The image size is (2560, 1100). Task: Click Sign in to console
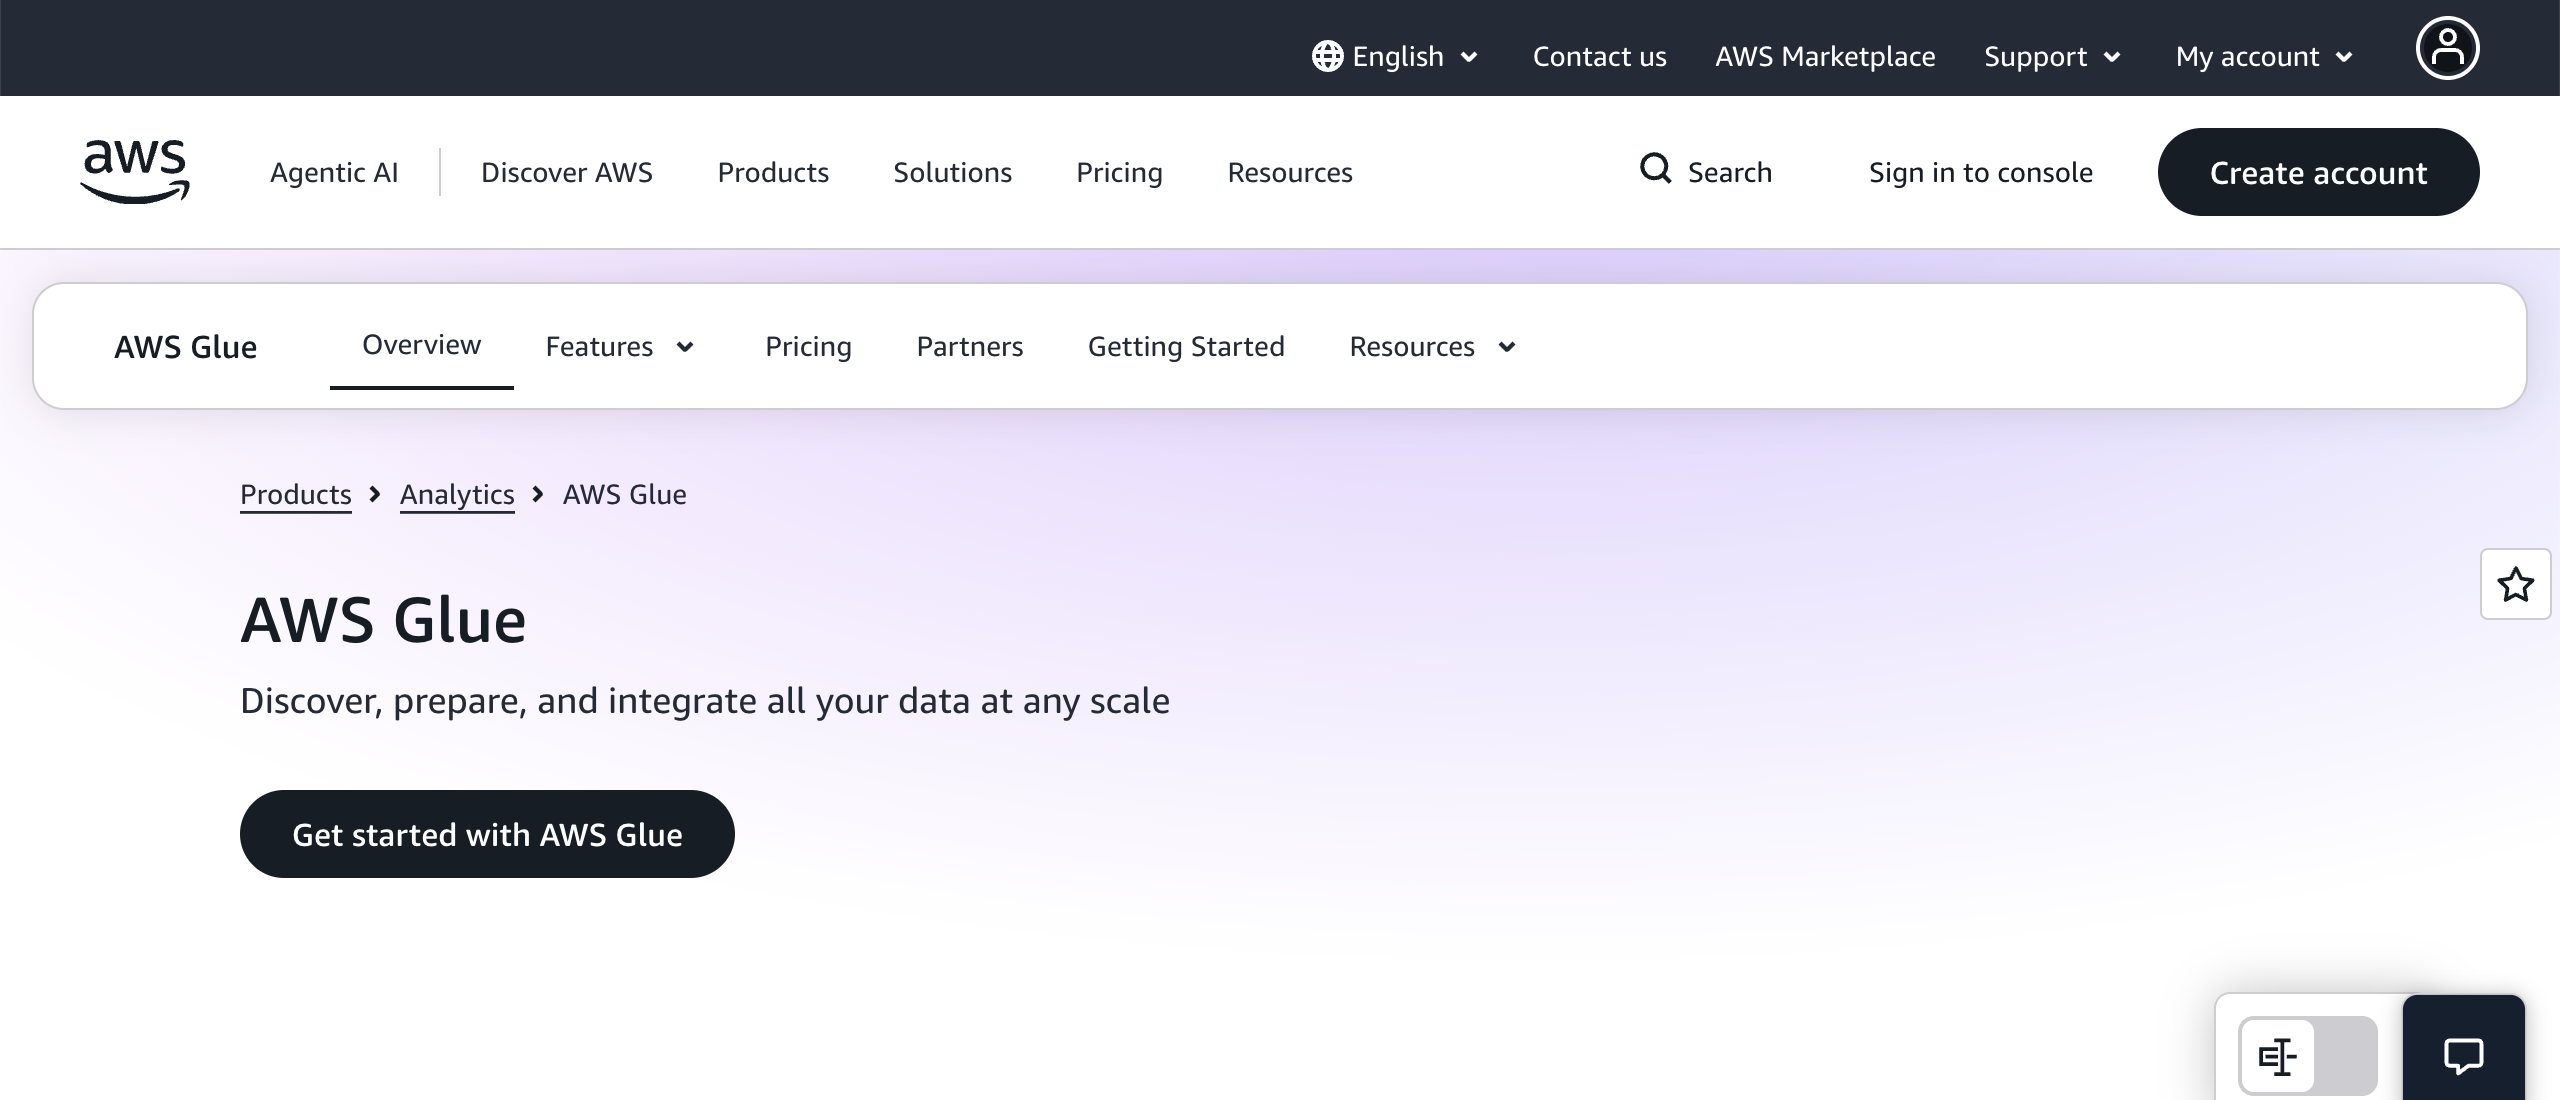click(1980, 172)
